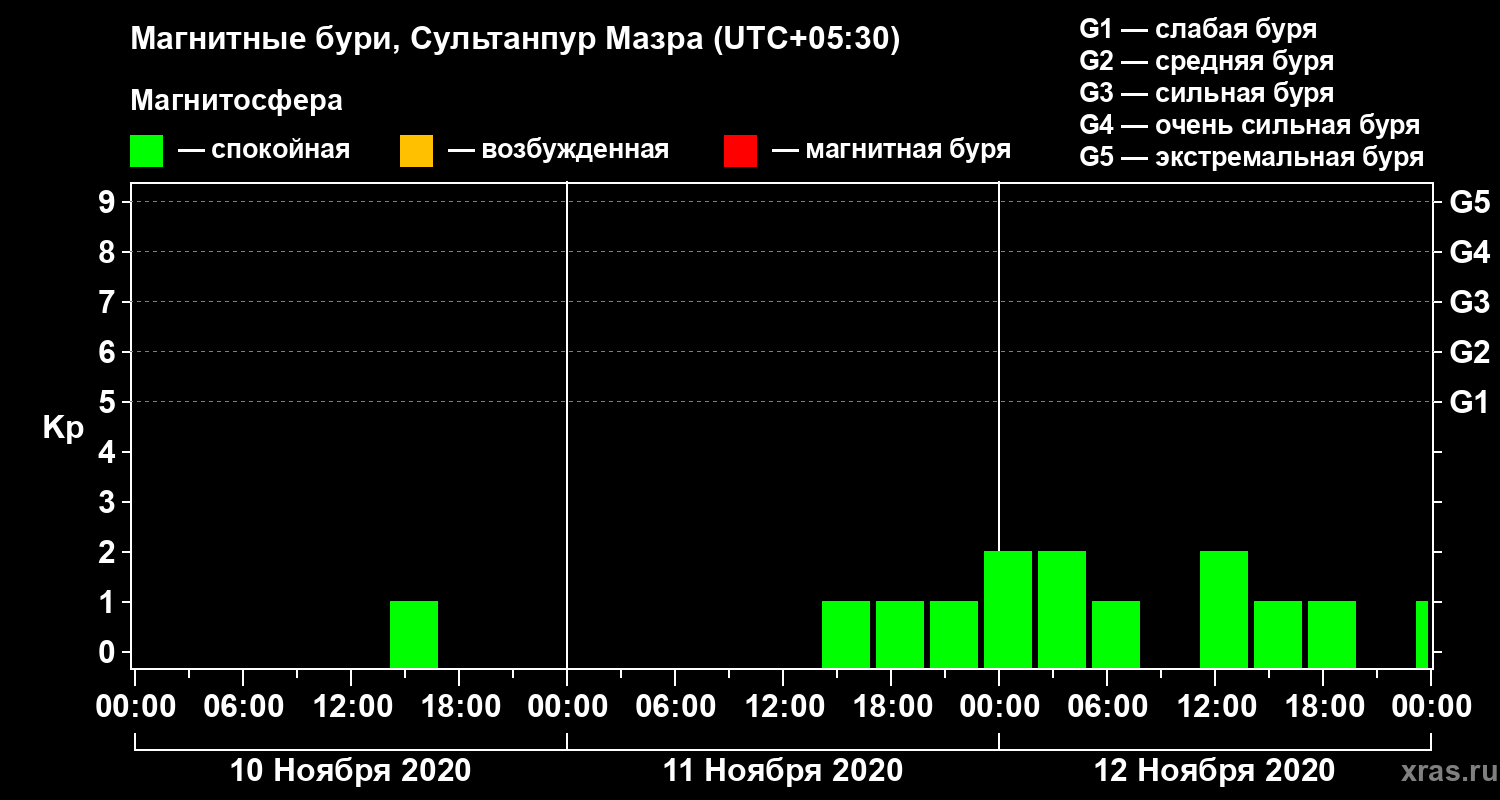Viewport: 1500px width, 800px height.
Task: Click the red 'магнитная буря' legend swatch
Action: (740, 150)
